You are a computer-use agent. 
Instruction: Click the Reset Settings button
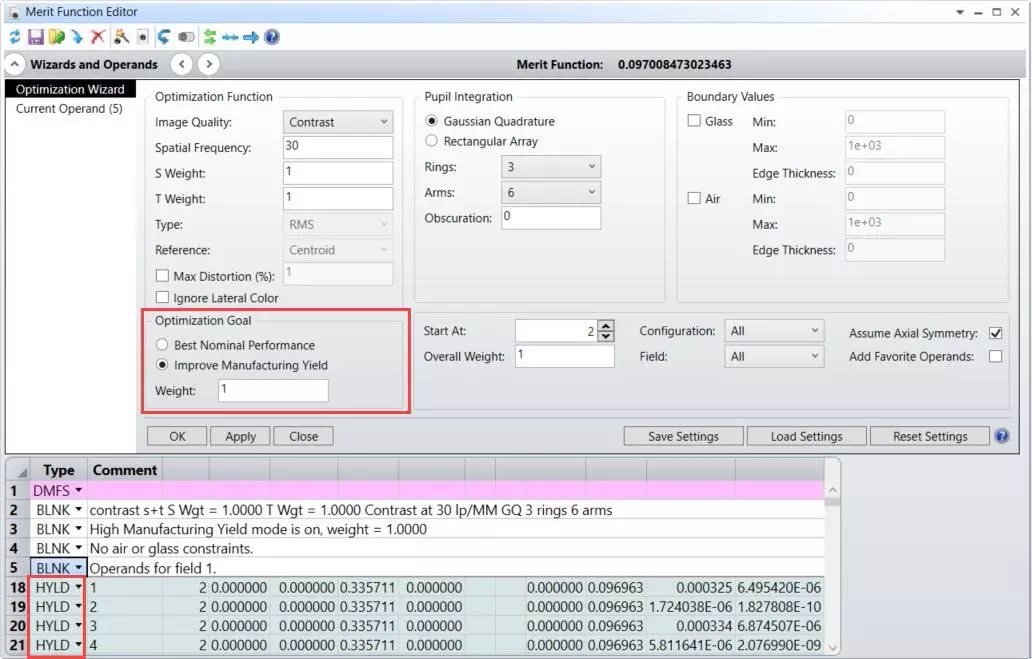point(929,436)
